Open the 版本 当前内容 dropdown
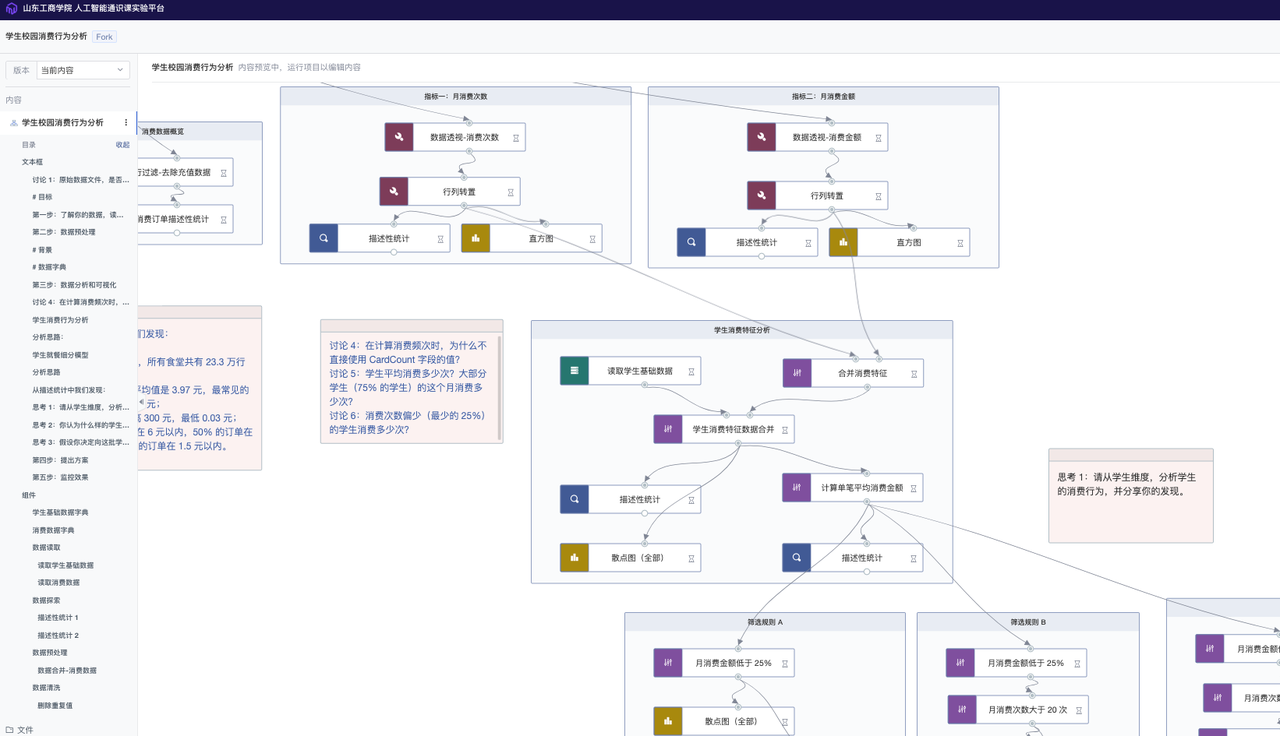The height and width of the screenshot is (736, 1280). [x=83, y=70]
